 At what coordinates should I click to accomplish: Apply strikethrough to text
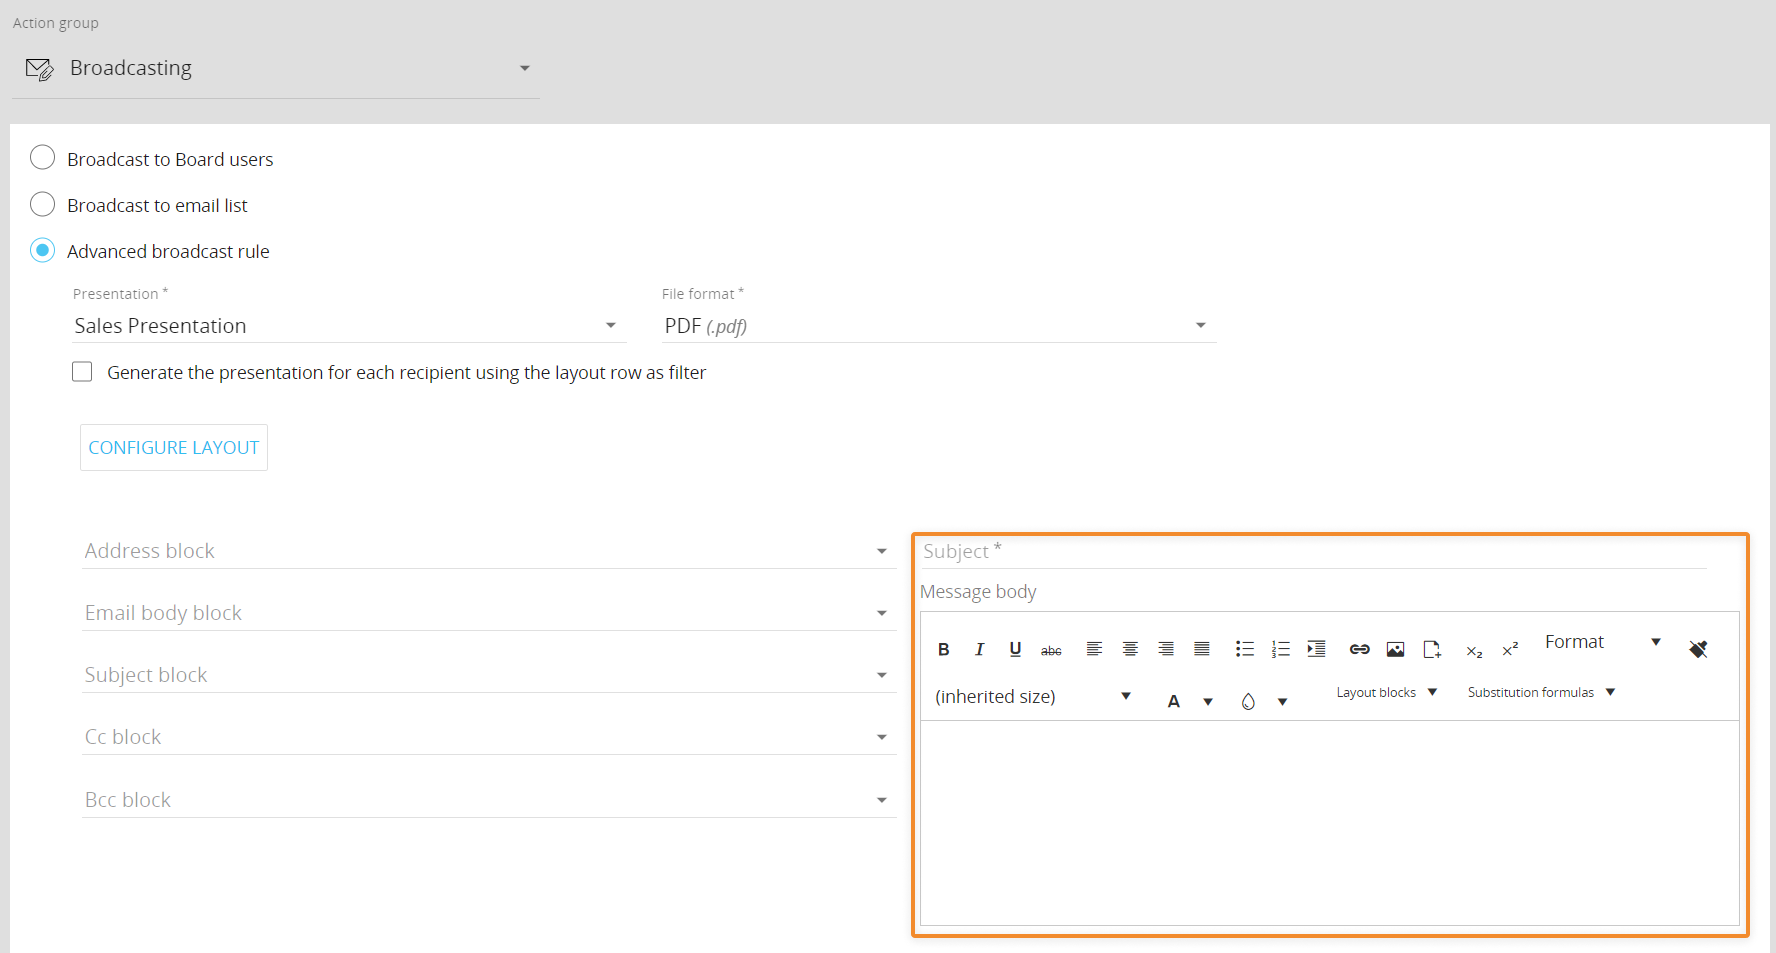1051,650
